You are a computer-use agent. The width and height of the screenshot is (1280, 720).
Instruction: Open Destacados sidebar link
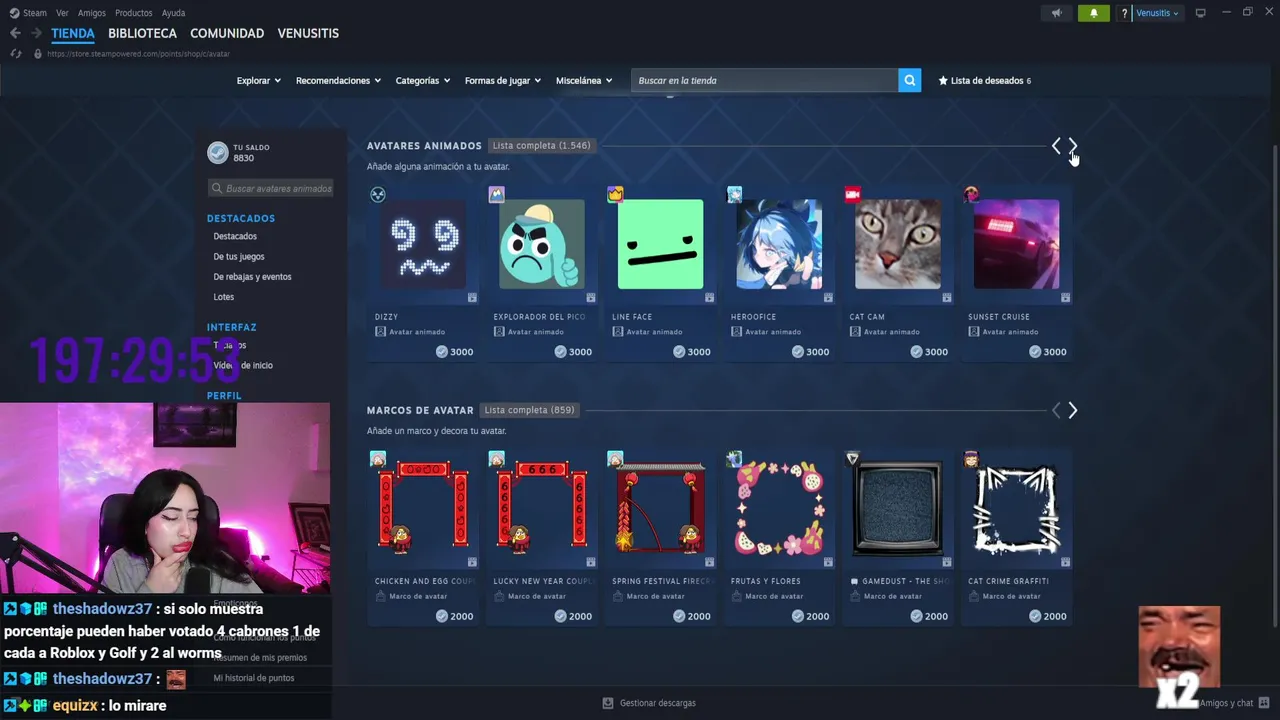pos(235,236)
